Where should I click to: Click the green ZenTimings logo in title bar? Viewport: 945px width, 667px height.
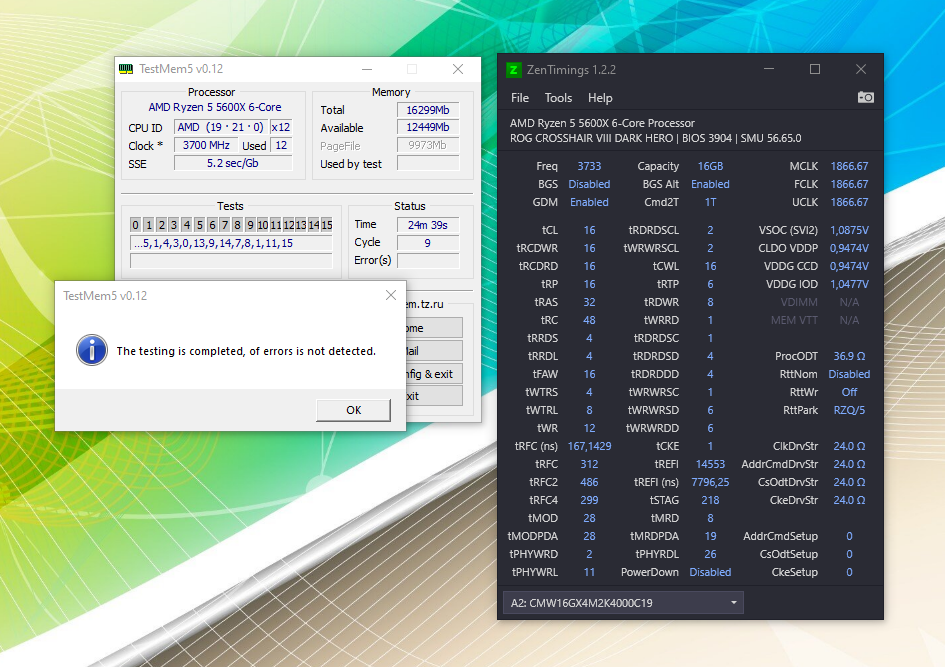(513, 70)
